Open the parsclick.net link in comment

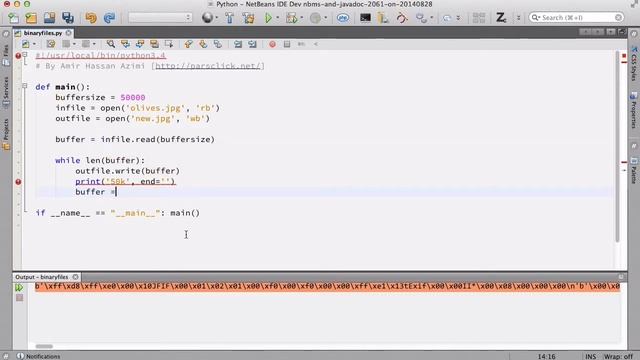[208, 66]
